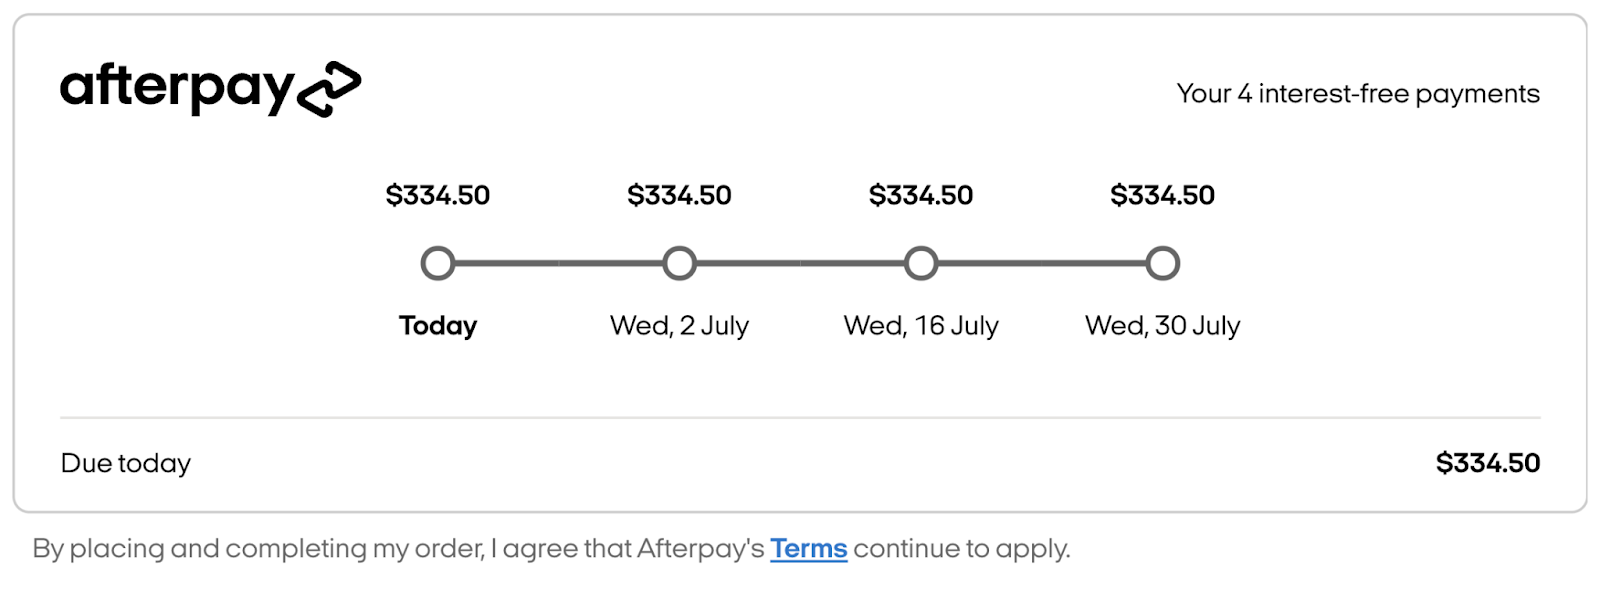
Task: Click the $334.50 due today amount
Action: [x=1489, y=463]
